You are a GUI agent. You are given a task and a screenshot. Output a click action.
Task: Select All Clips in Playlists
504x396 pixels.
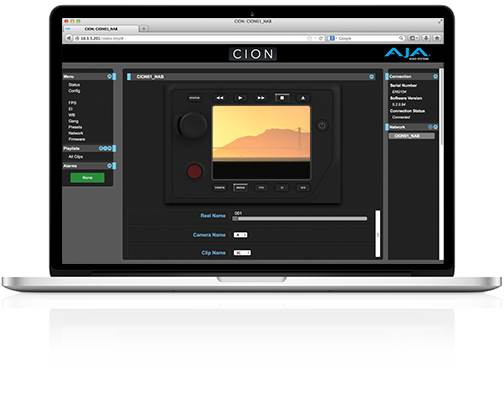76,157
